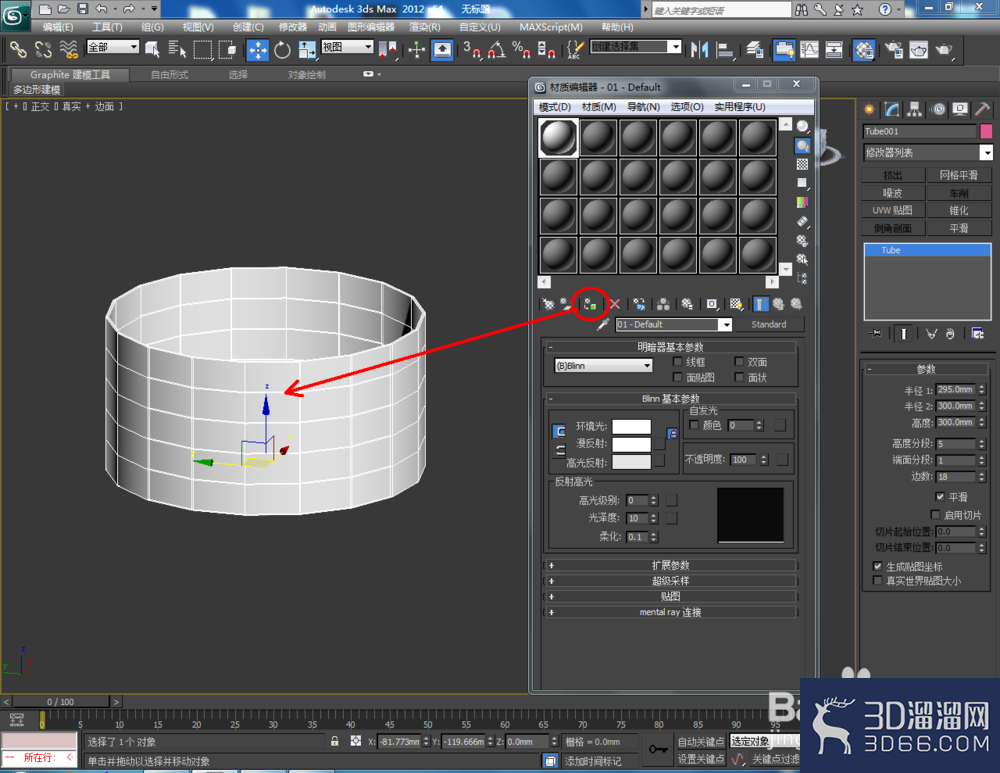Toggle Backlight icon in Material Editor
The height and width of the screenshot is (773, 1000).
(x=802, y=146)
